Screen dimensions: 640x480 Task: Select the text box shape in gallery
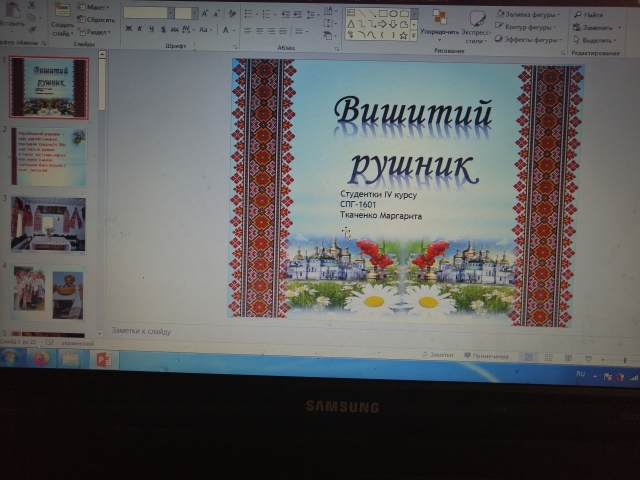[351, 13]
